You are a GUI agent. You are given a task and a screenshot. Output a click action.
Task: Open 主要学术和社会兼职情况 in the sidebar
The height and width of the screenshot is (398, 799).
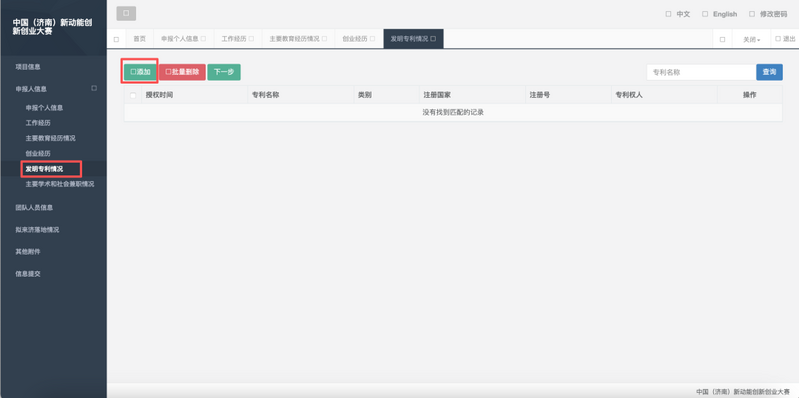(x=60, y=184)
